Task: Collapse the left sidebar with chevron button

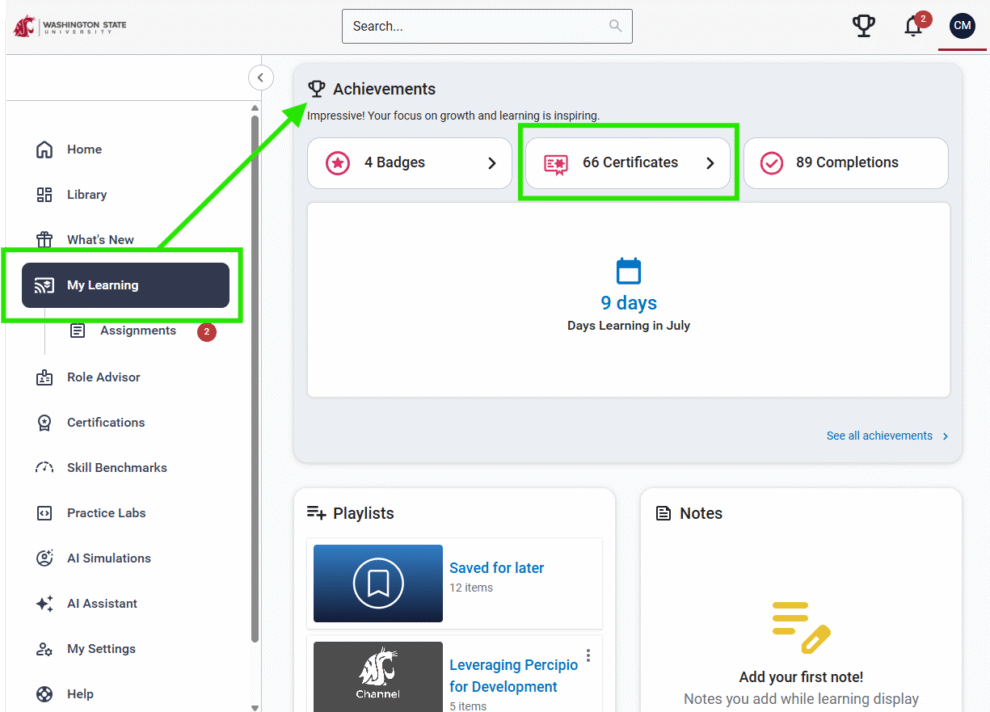Action: 260,77
